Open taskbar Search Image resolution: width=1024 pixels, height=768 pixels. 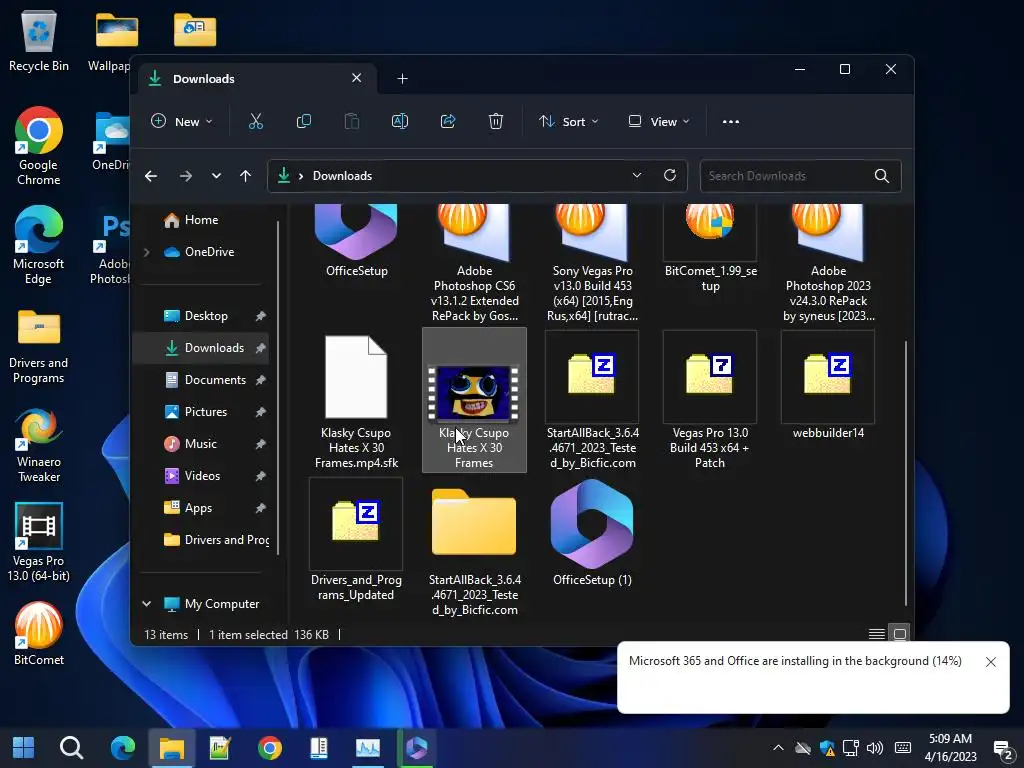71,748
